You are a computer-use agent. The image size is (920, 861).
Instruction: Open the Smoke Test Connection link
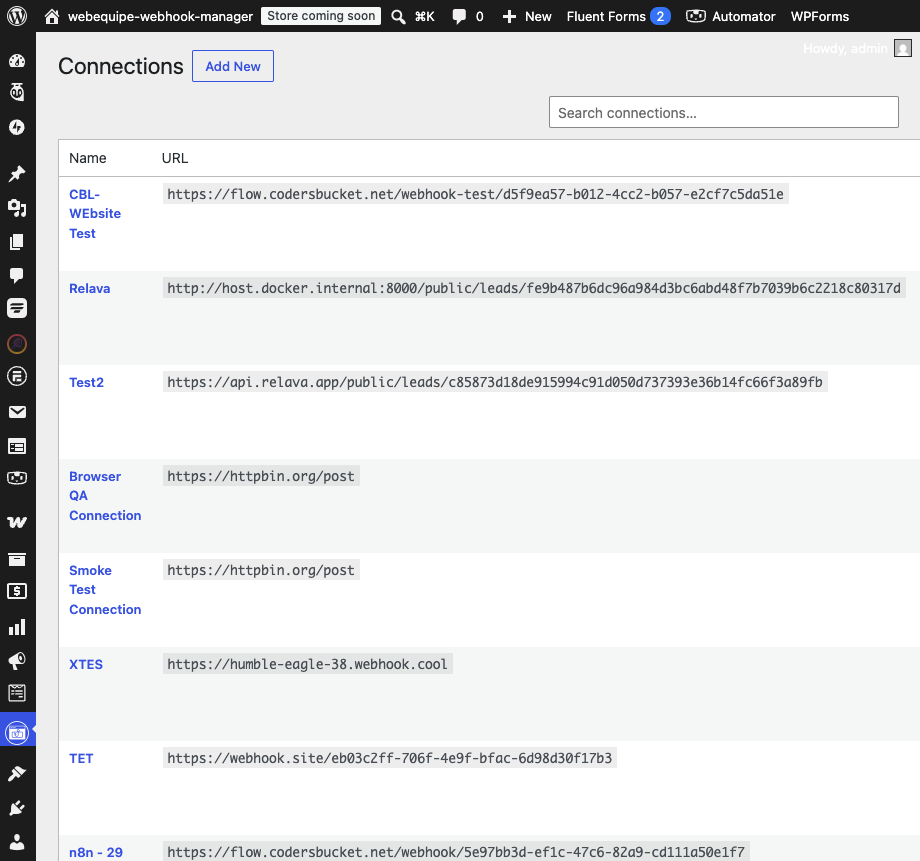pos(105,590)
